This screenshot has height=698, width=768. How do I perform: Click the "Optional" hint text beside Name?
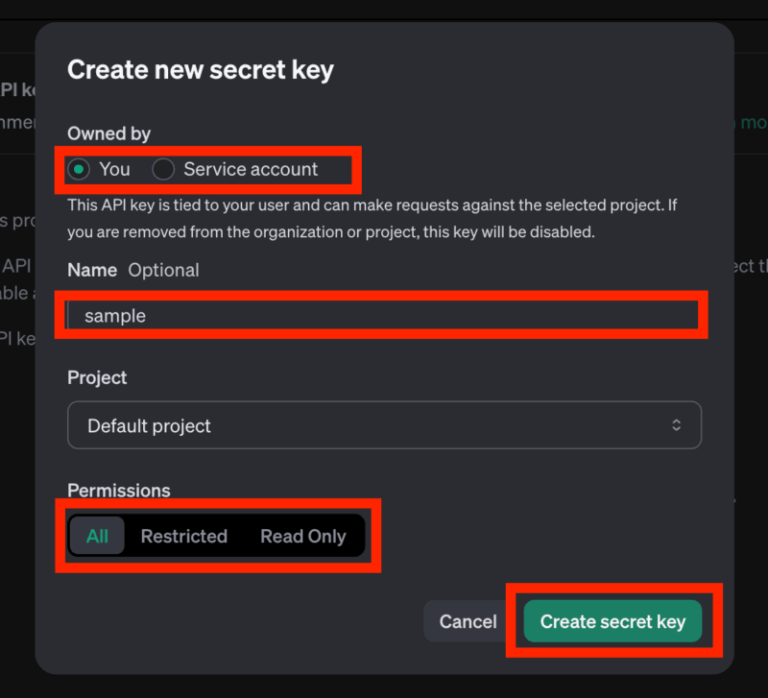point(163,270)
